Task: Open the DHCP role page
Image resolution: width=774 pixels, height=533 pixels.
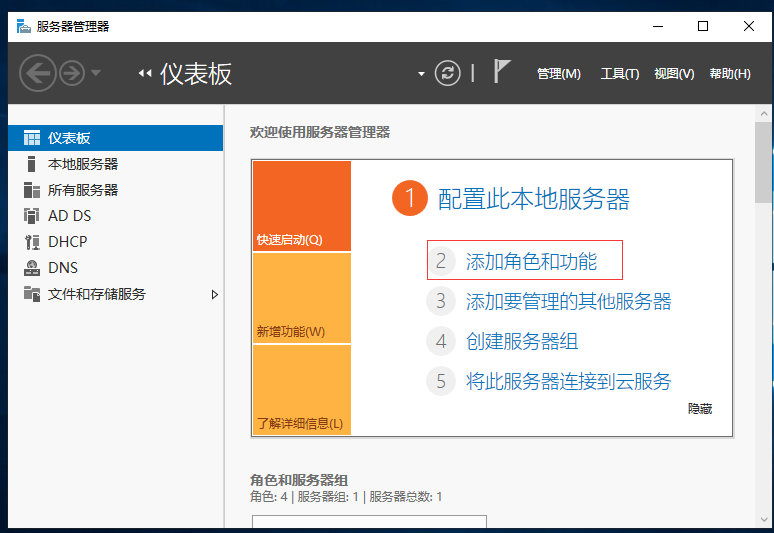Action: pos(116,242)
